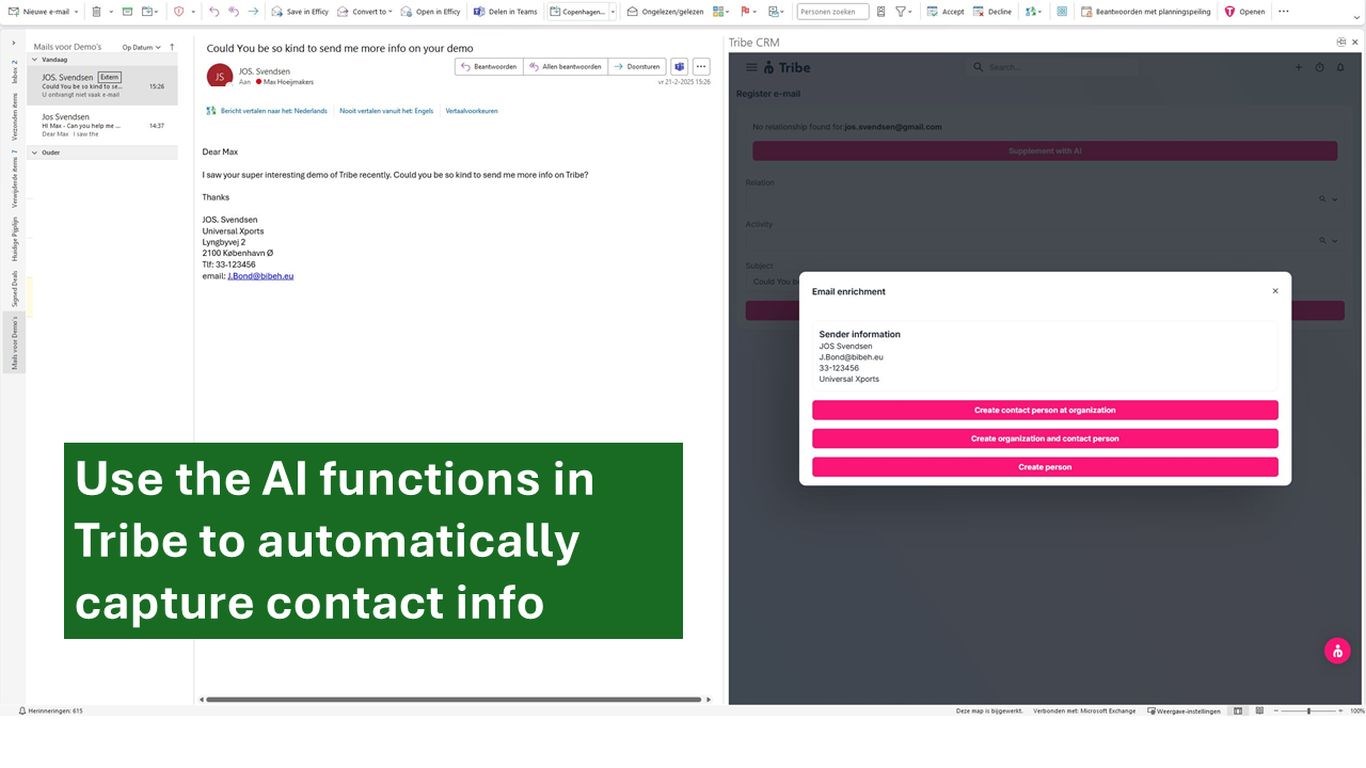Viewport: 1366px width, 768px height.
Task: Click the J.Bond@bibeh.eu email link
Action: point(260,276)
